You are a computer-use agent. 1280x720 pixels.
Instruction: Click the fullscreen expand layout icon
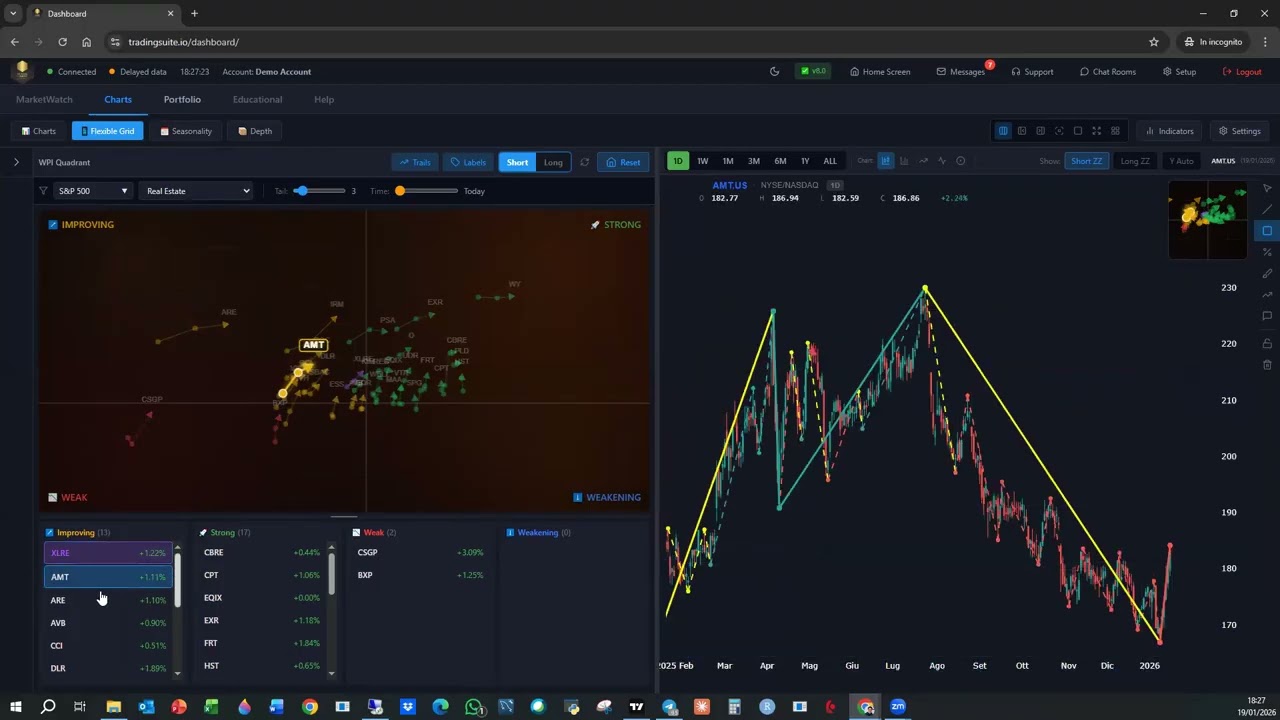(x=1097, y=131)
